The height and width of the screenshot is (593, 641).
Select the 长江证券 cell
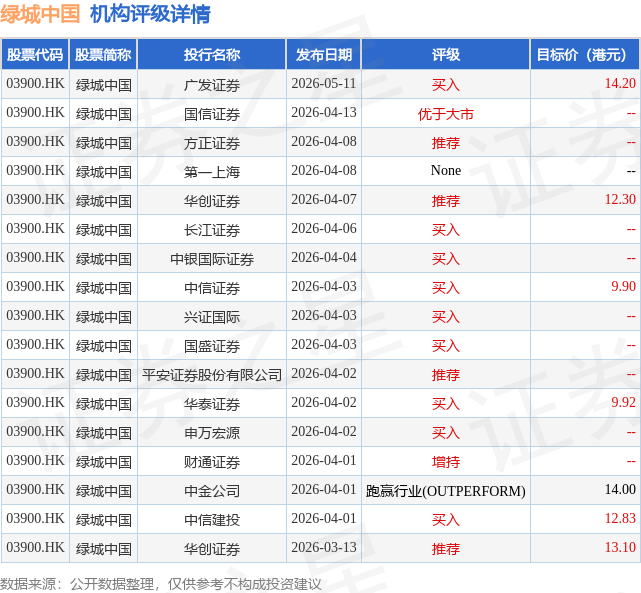[x=212, y=230]
